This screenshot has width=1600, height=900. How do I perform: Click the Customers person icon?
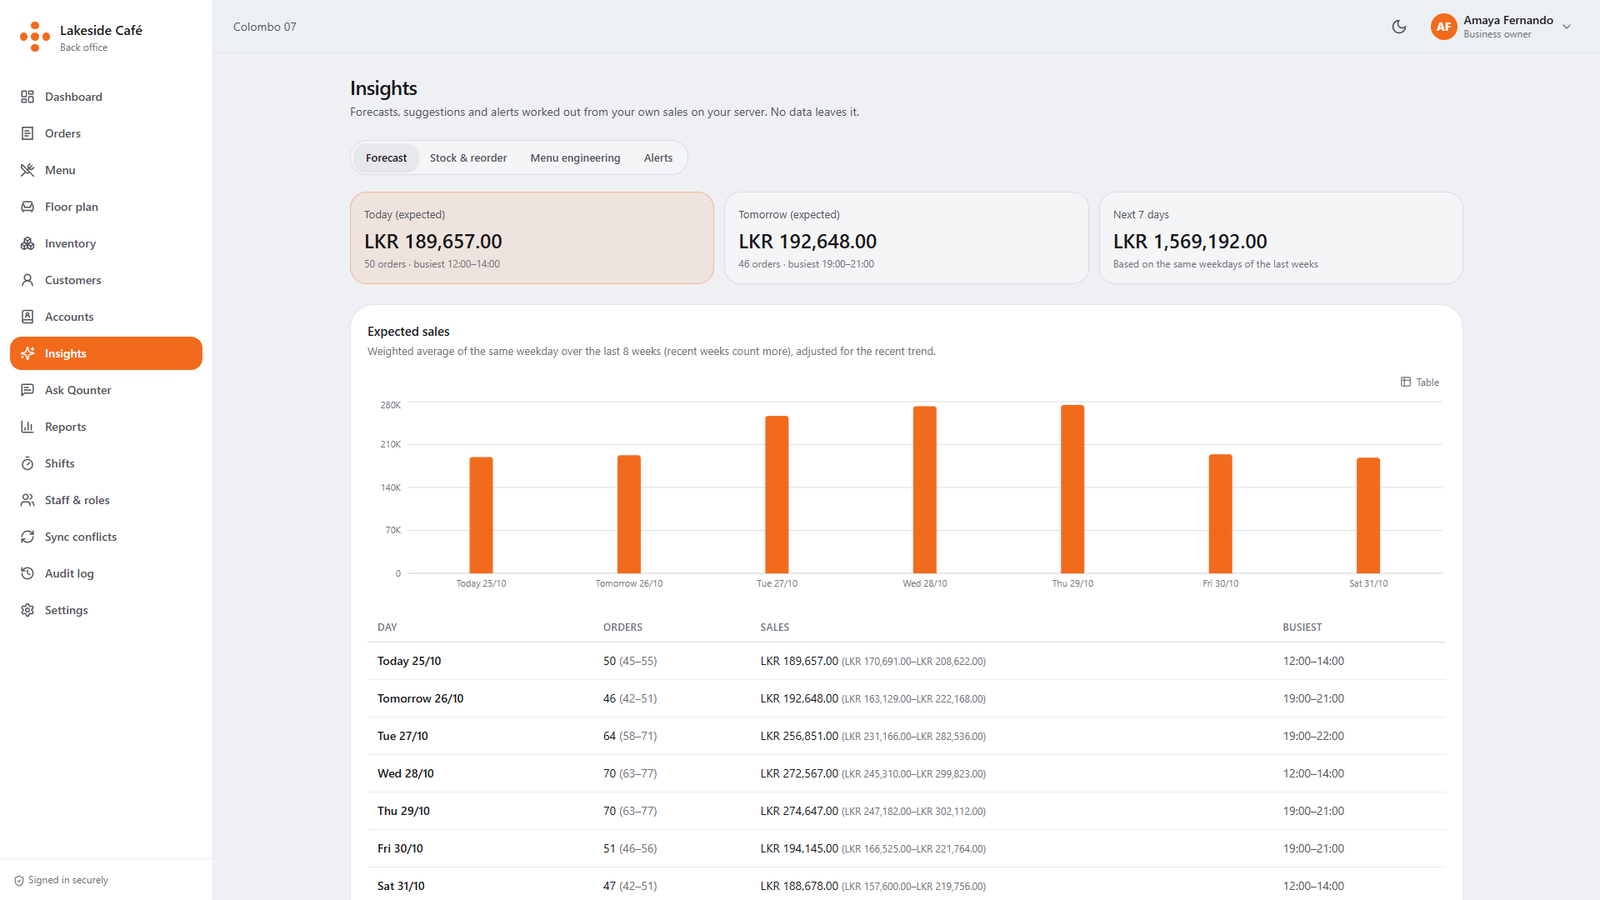[27, 280]
